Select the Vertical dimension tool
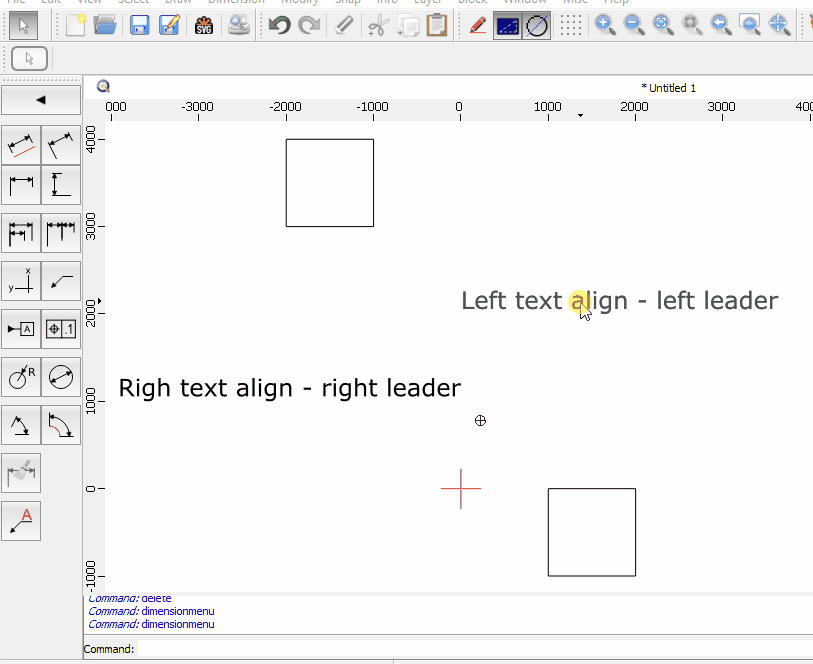Image resolution: width=813 pixels, height=664 pixels. pyautogui.click(x=61, y=185)
